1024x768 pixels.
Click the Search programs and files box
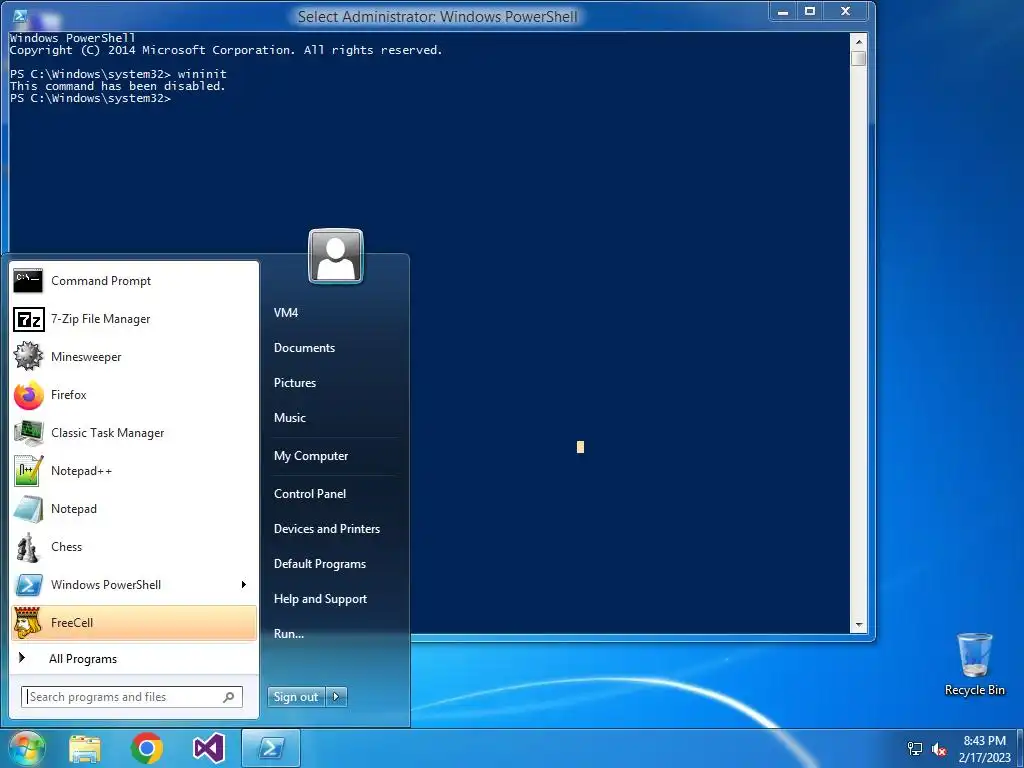[x=132, y=697]
